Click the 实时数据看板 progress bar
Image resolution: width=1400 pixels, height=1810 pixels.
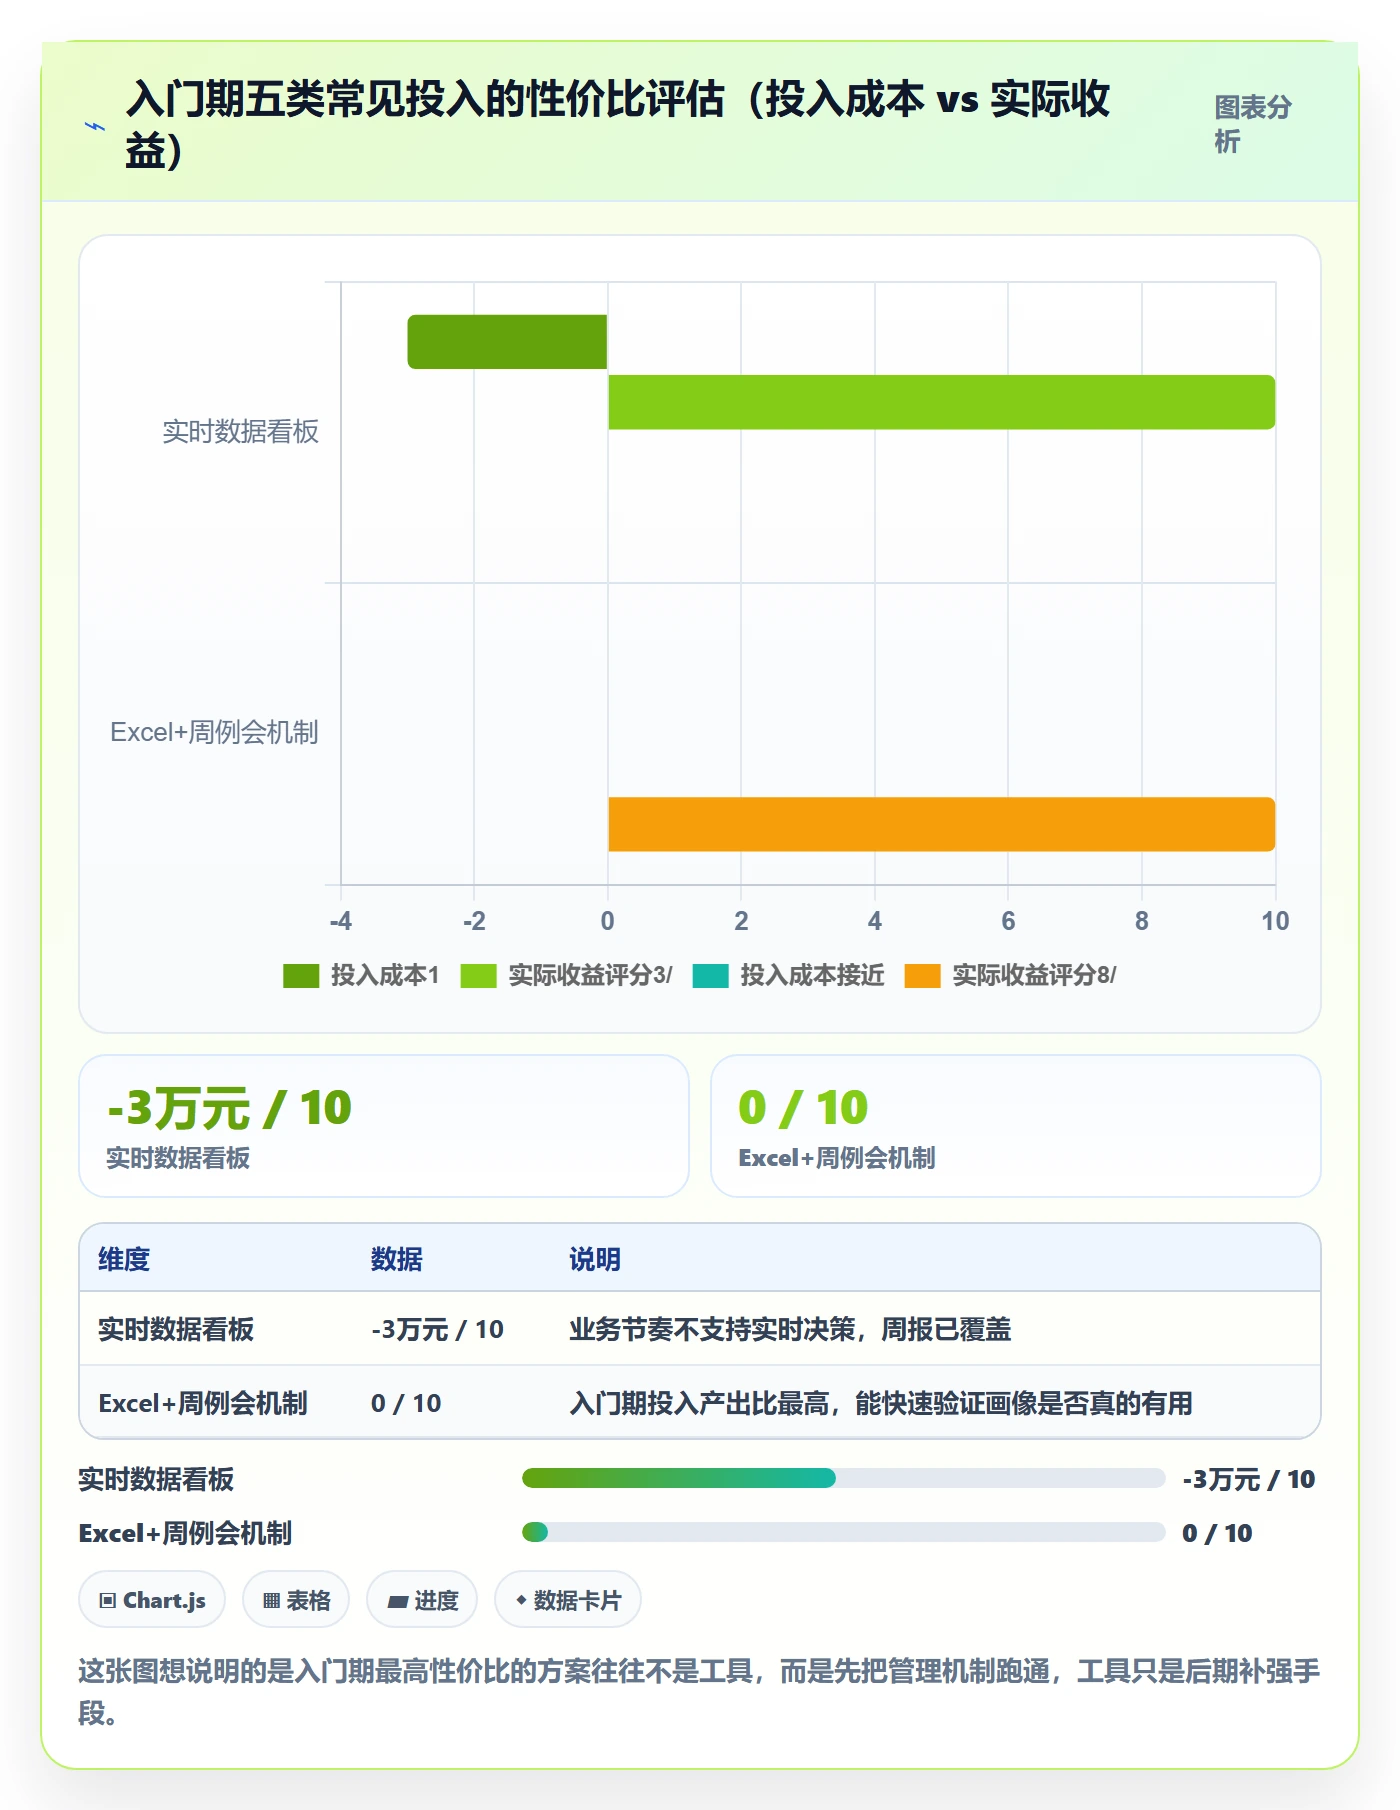844,1478
